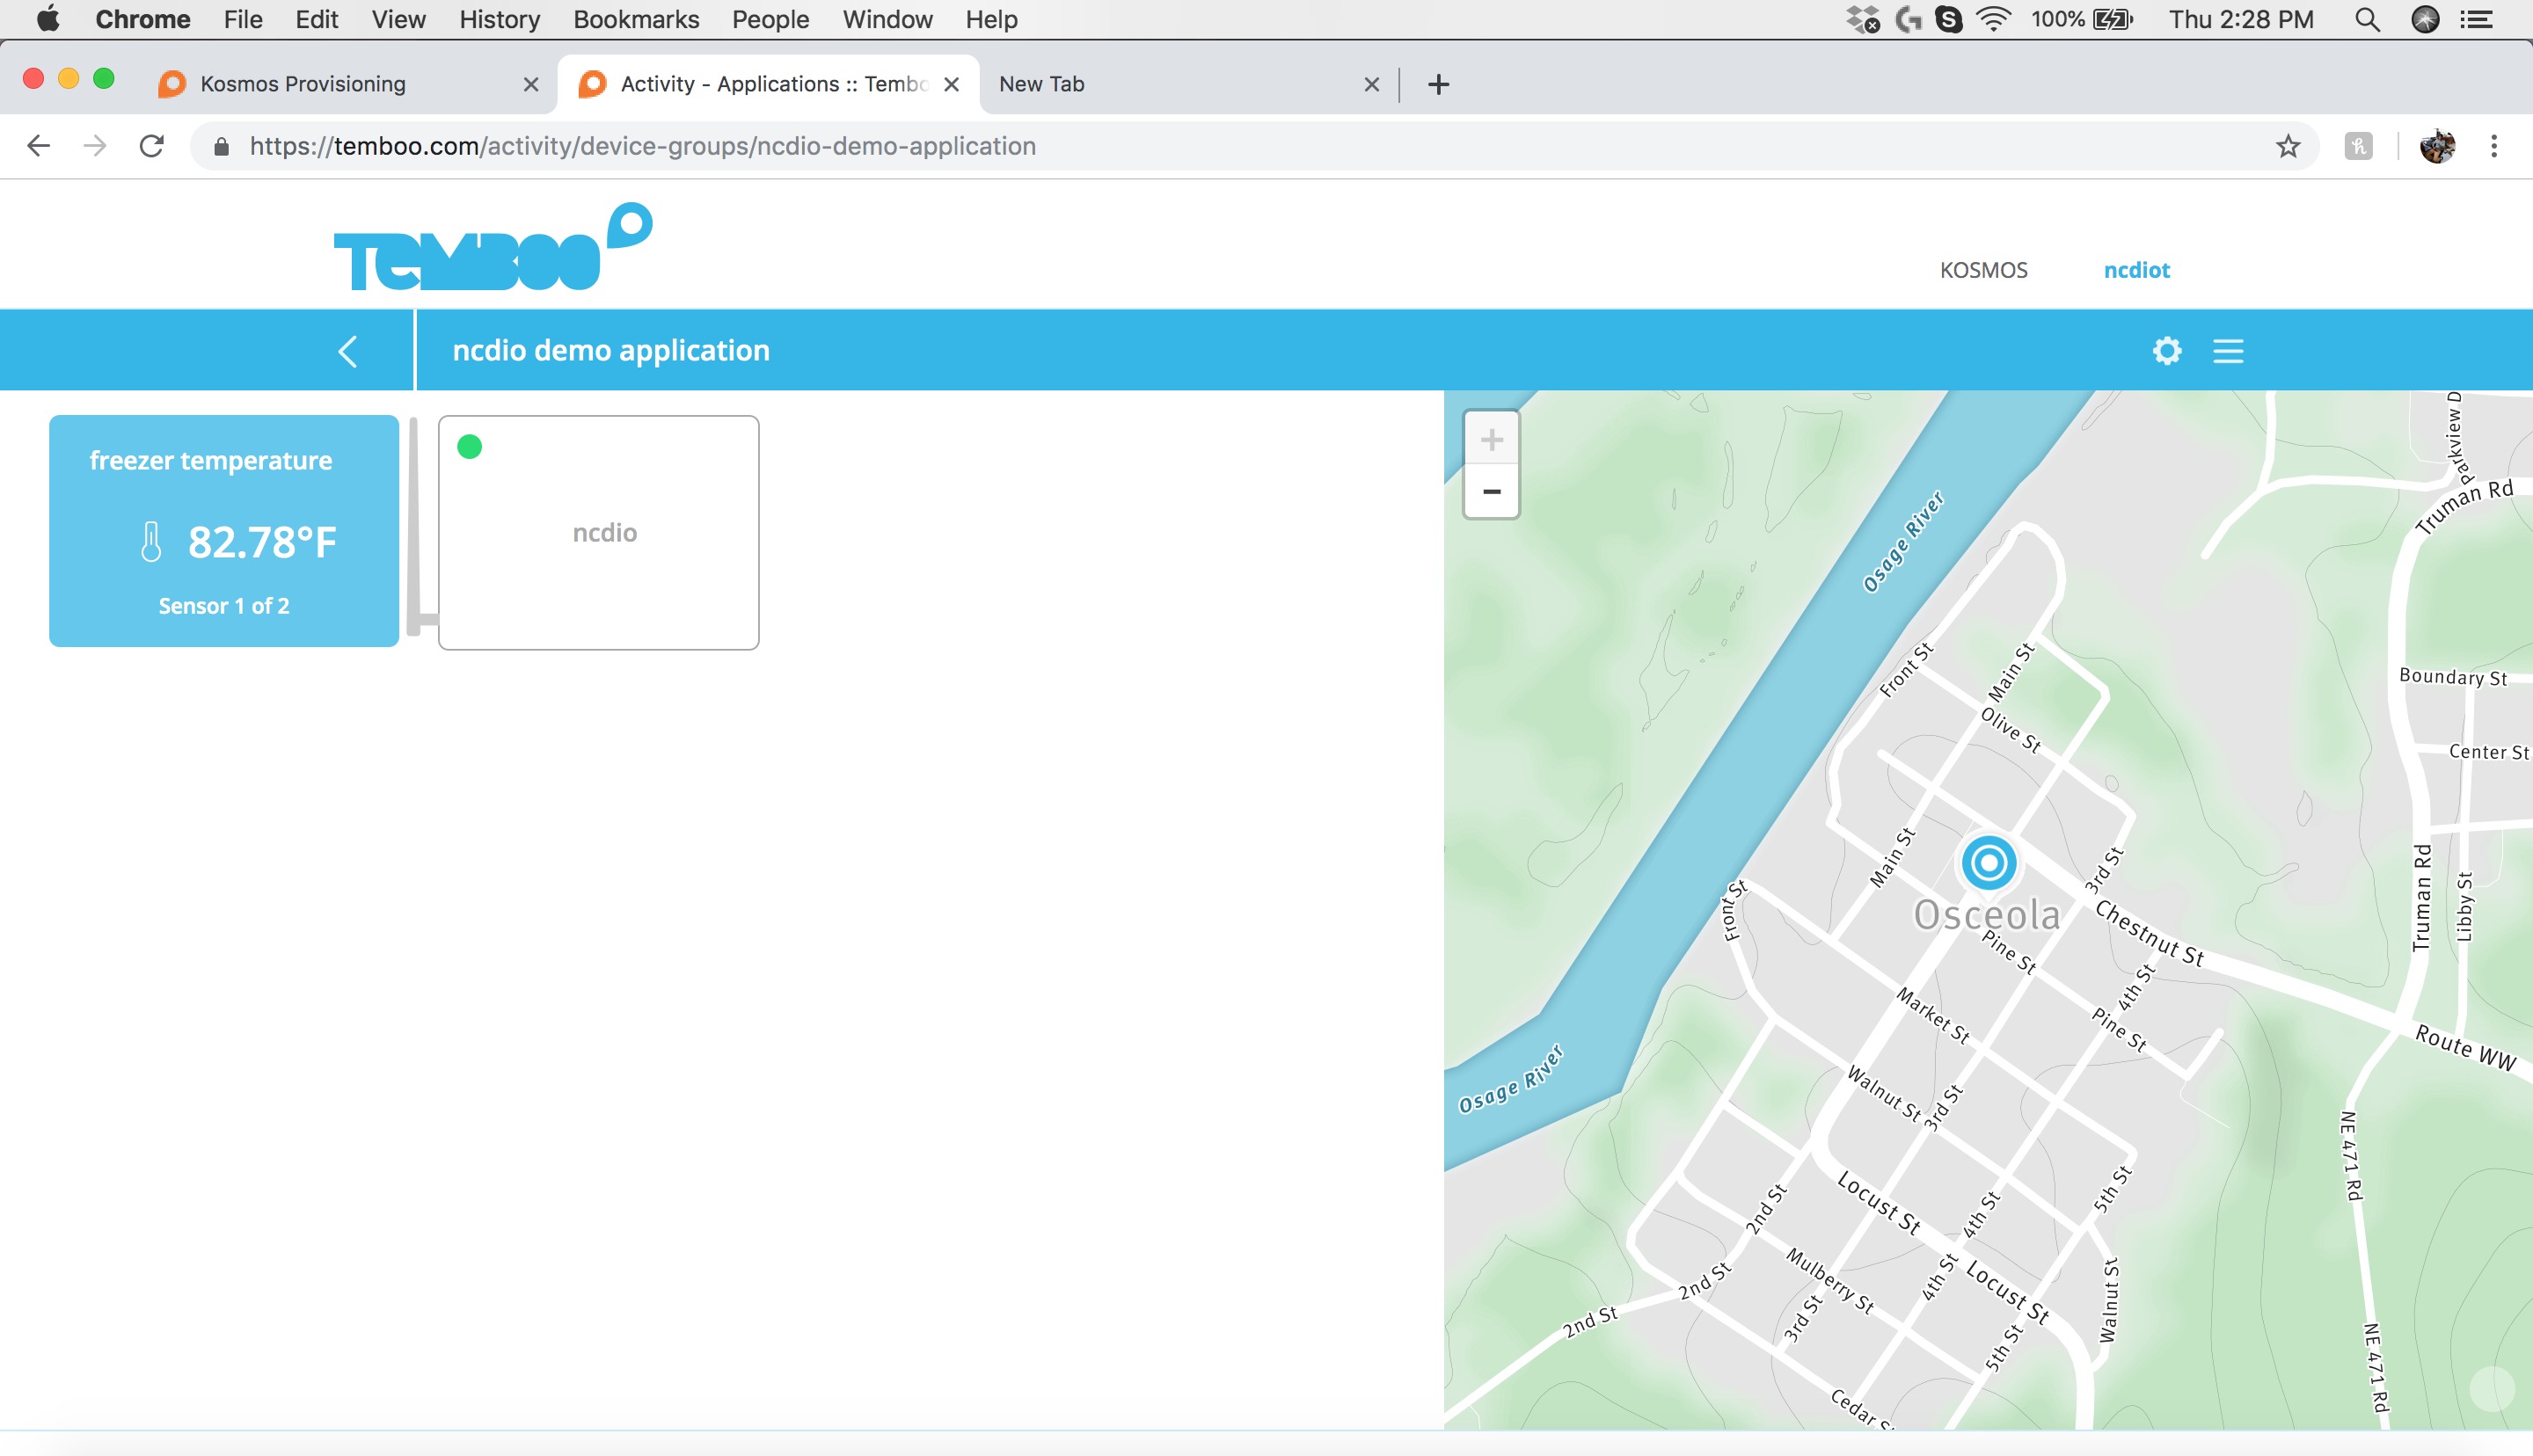
Task: Select the freezer temperature sensor card
Action: (x=224, y=531)
